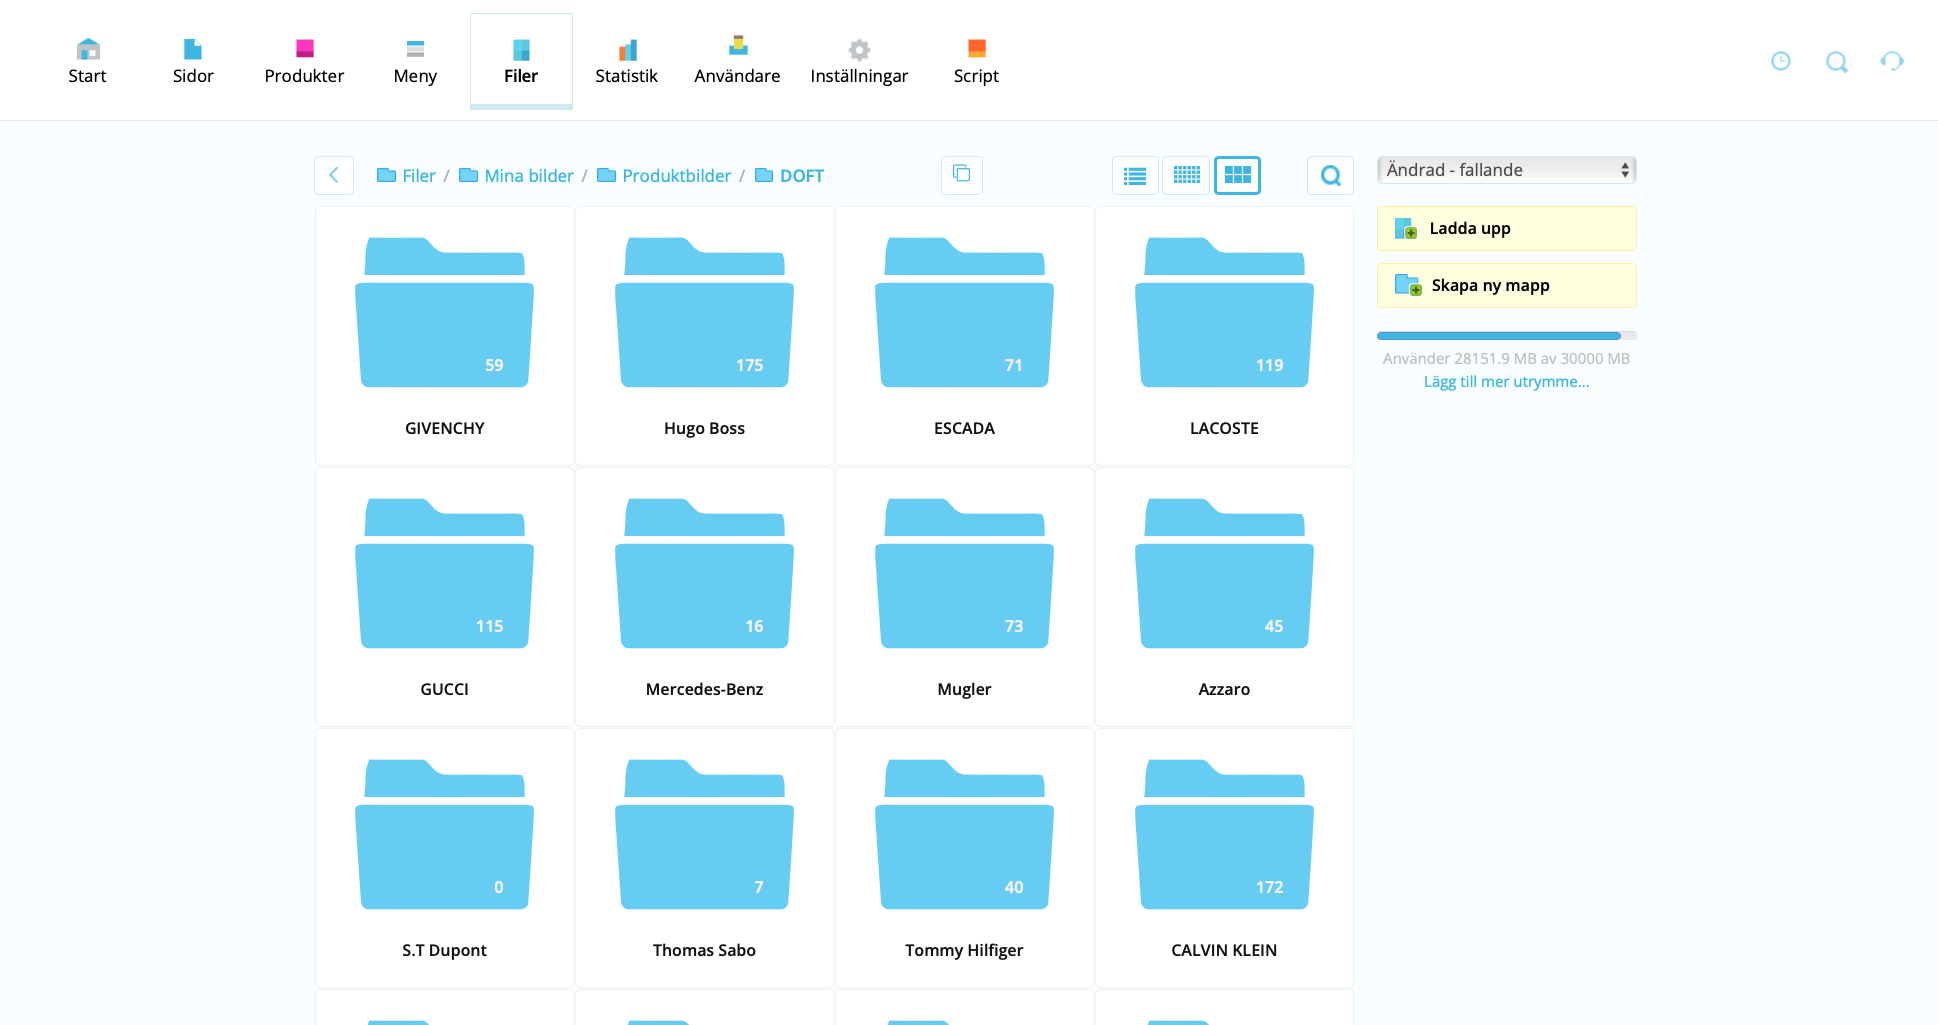Image resolution: width=1938 pixels, height=1025 pixels.
Task: Select the Filer tab
Action: click(521, 61)
